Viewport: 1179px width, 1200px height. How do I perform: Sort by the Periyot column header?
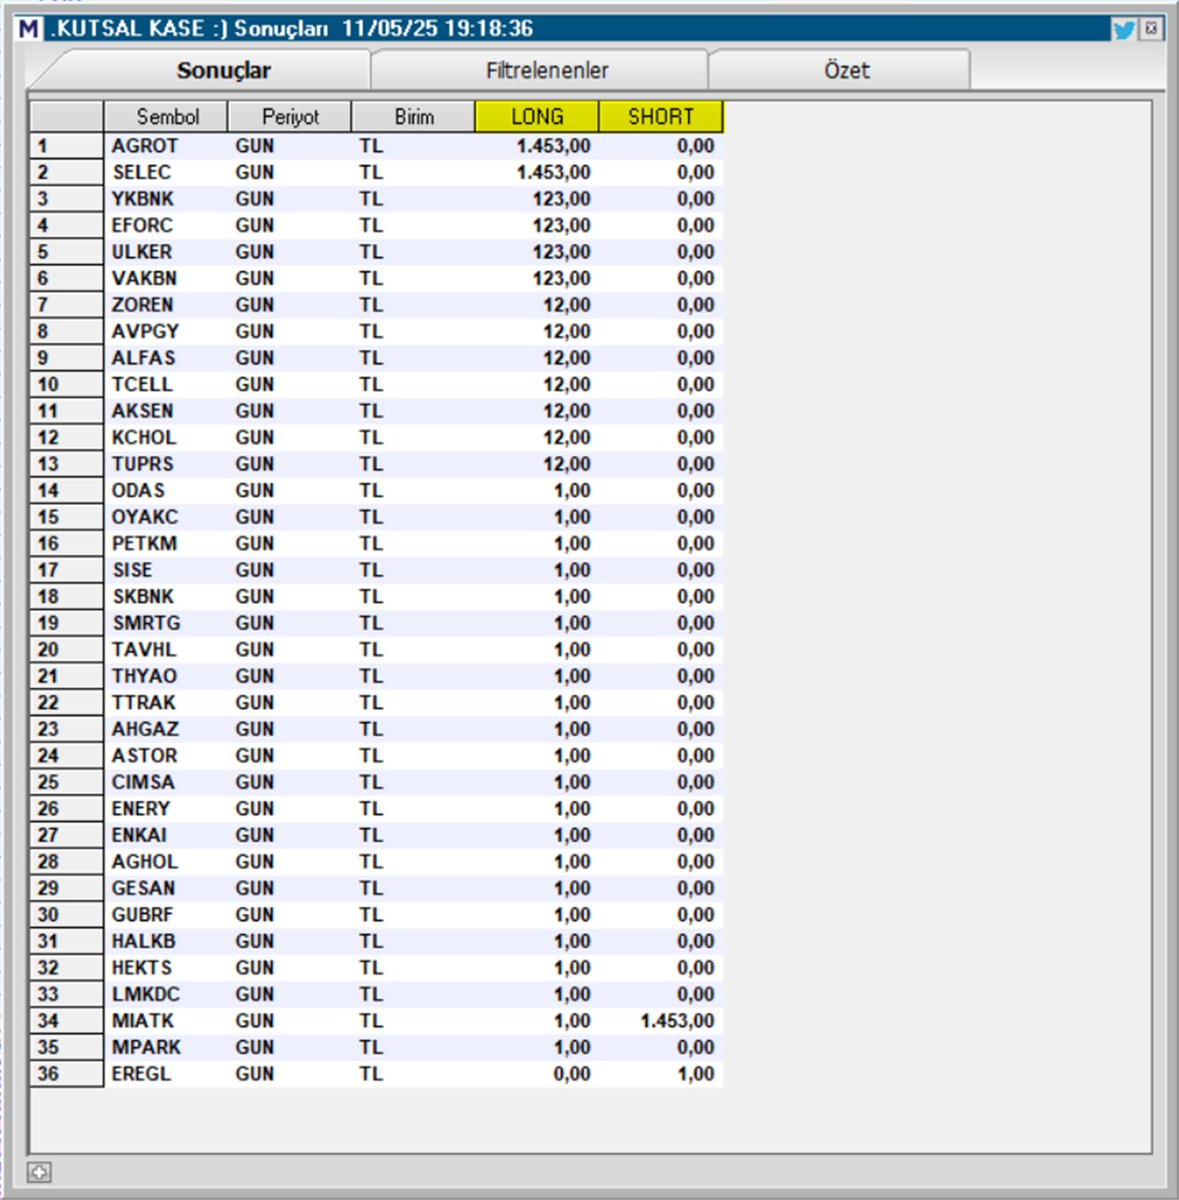click(290, 117)
